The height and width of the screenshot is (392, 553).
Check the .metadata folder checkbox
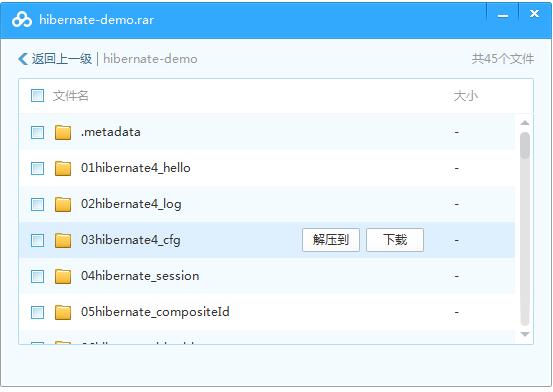37,133
